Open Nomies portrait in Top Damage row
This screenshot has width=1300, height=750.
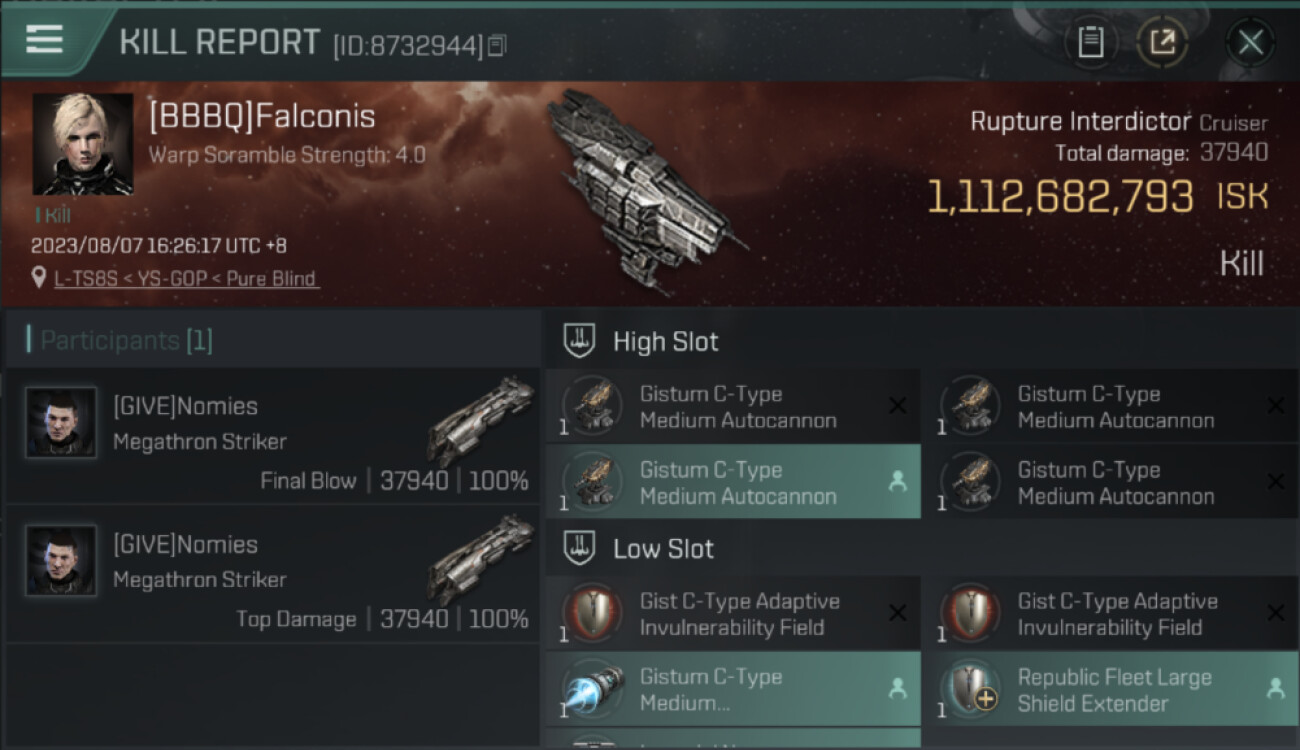click(61, 561)
